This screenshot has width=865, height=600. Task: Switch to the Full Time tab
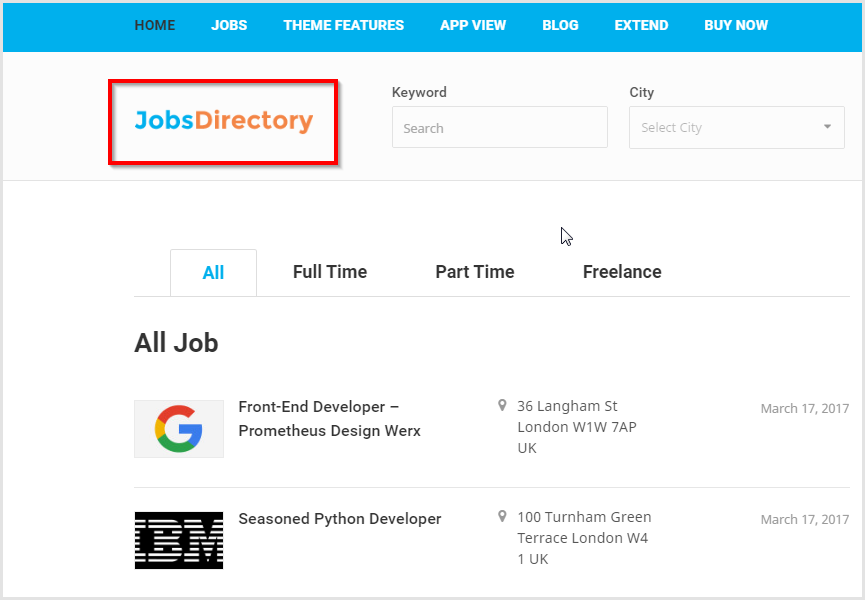coord(330,272)
